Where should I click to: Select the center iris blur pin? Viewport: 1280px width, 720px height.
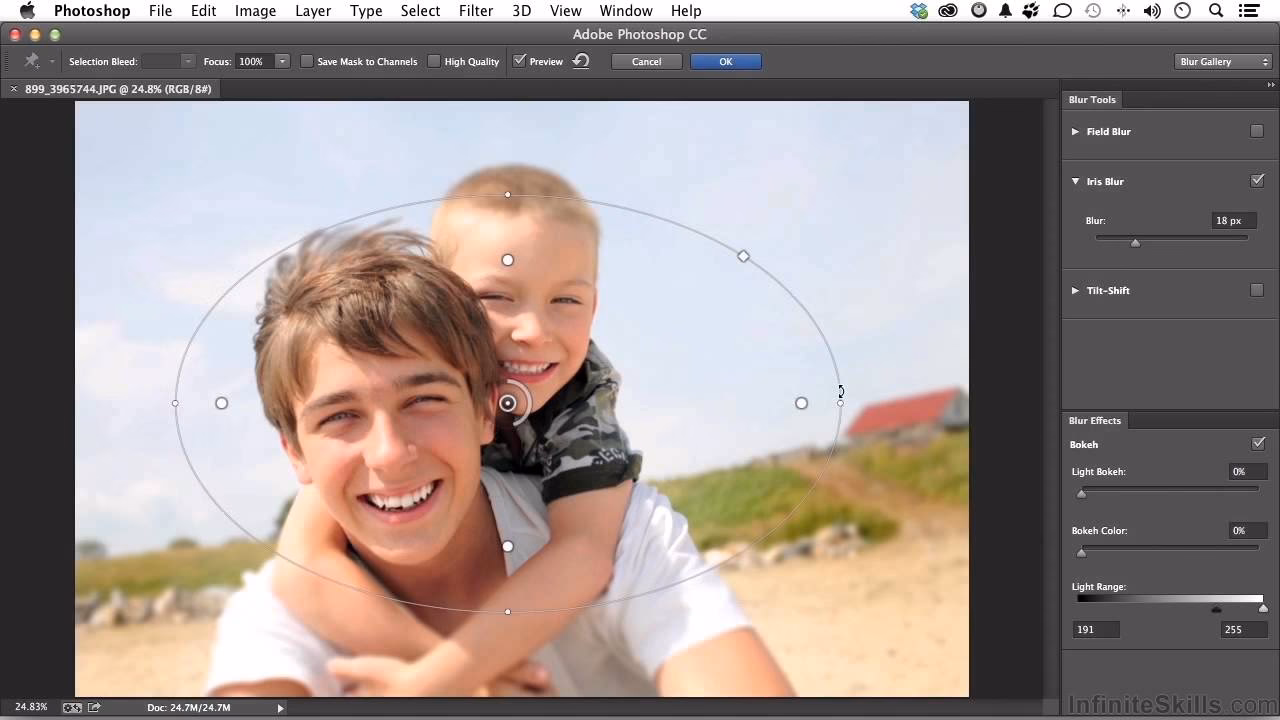[x=508, y=403]
